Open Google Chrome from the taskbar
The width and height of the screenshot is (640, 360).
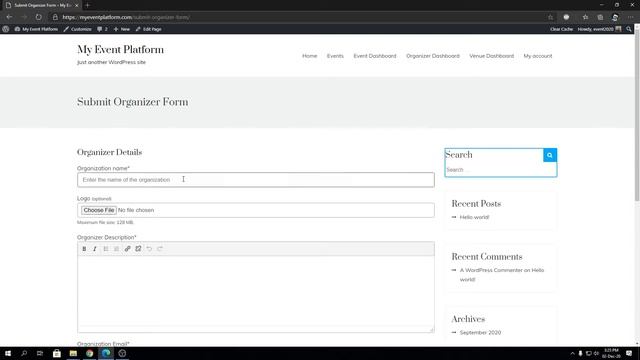click(89, 353)
